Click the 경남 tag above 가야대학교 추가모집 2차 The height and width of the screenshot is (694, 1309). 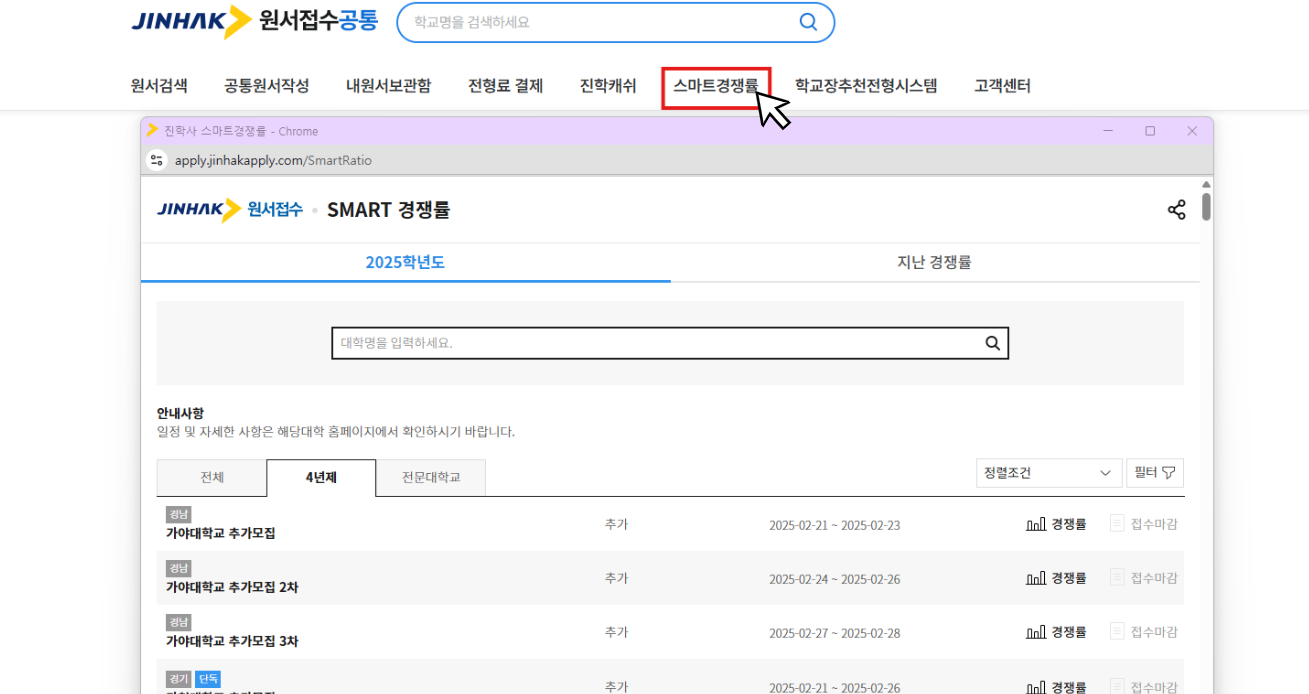179,568
